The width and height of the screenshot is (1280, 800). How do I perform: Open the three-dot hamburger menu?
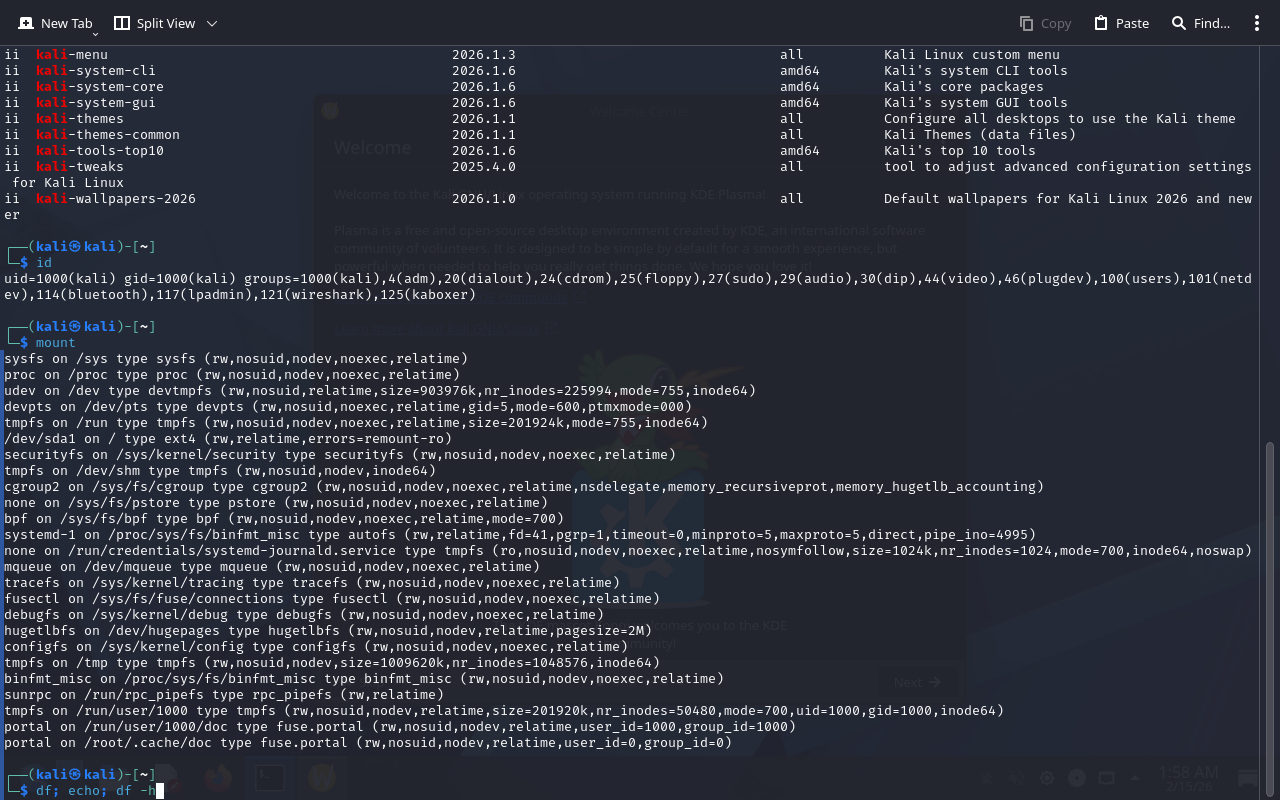(x=1257, y=23)
